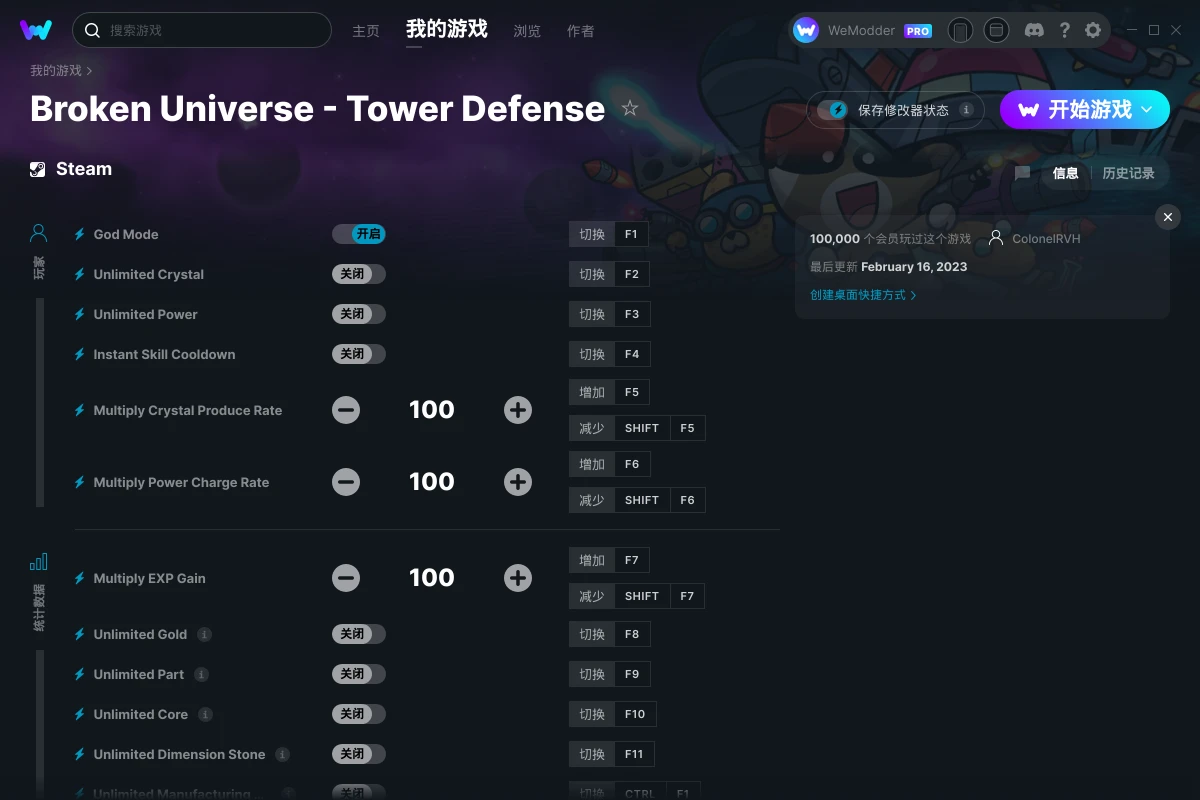Switch to the 历史记录 tab
The image size is (1200, 800).
coord(1128,173)
